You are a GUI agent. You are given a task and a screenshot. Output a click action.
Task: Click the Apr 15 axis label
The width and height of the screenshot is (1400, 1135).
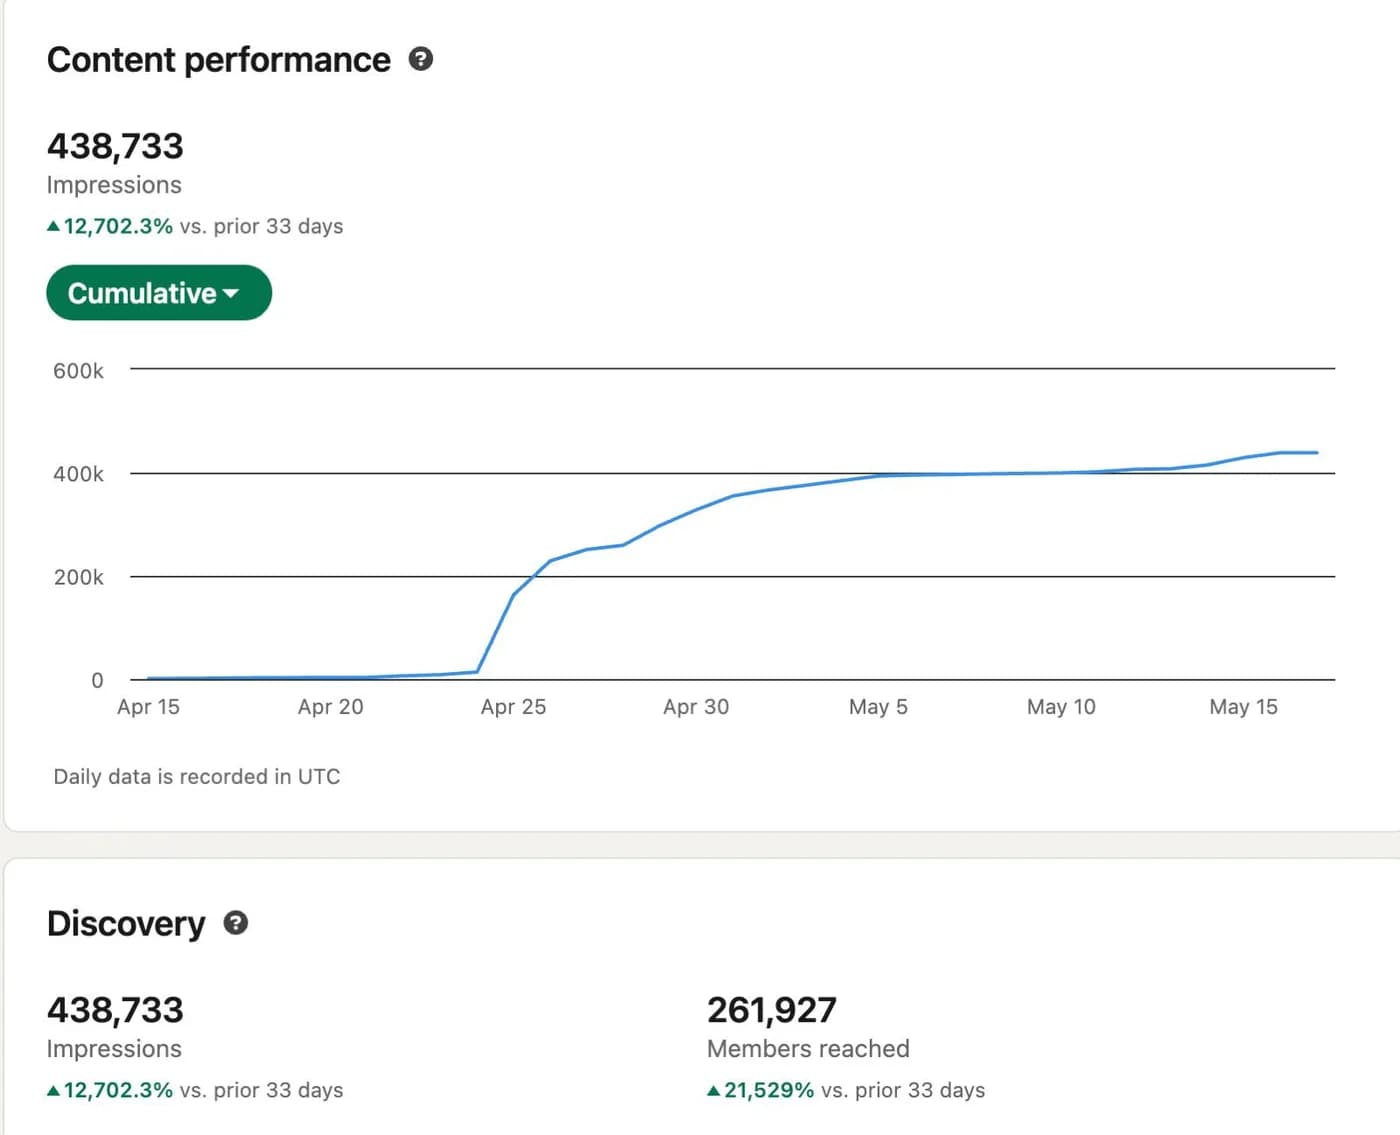(148, 707)
